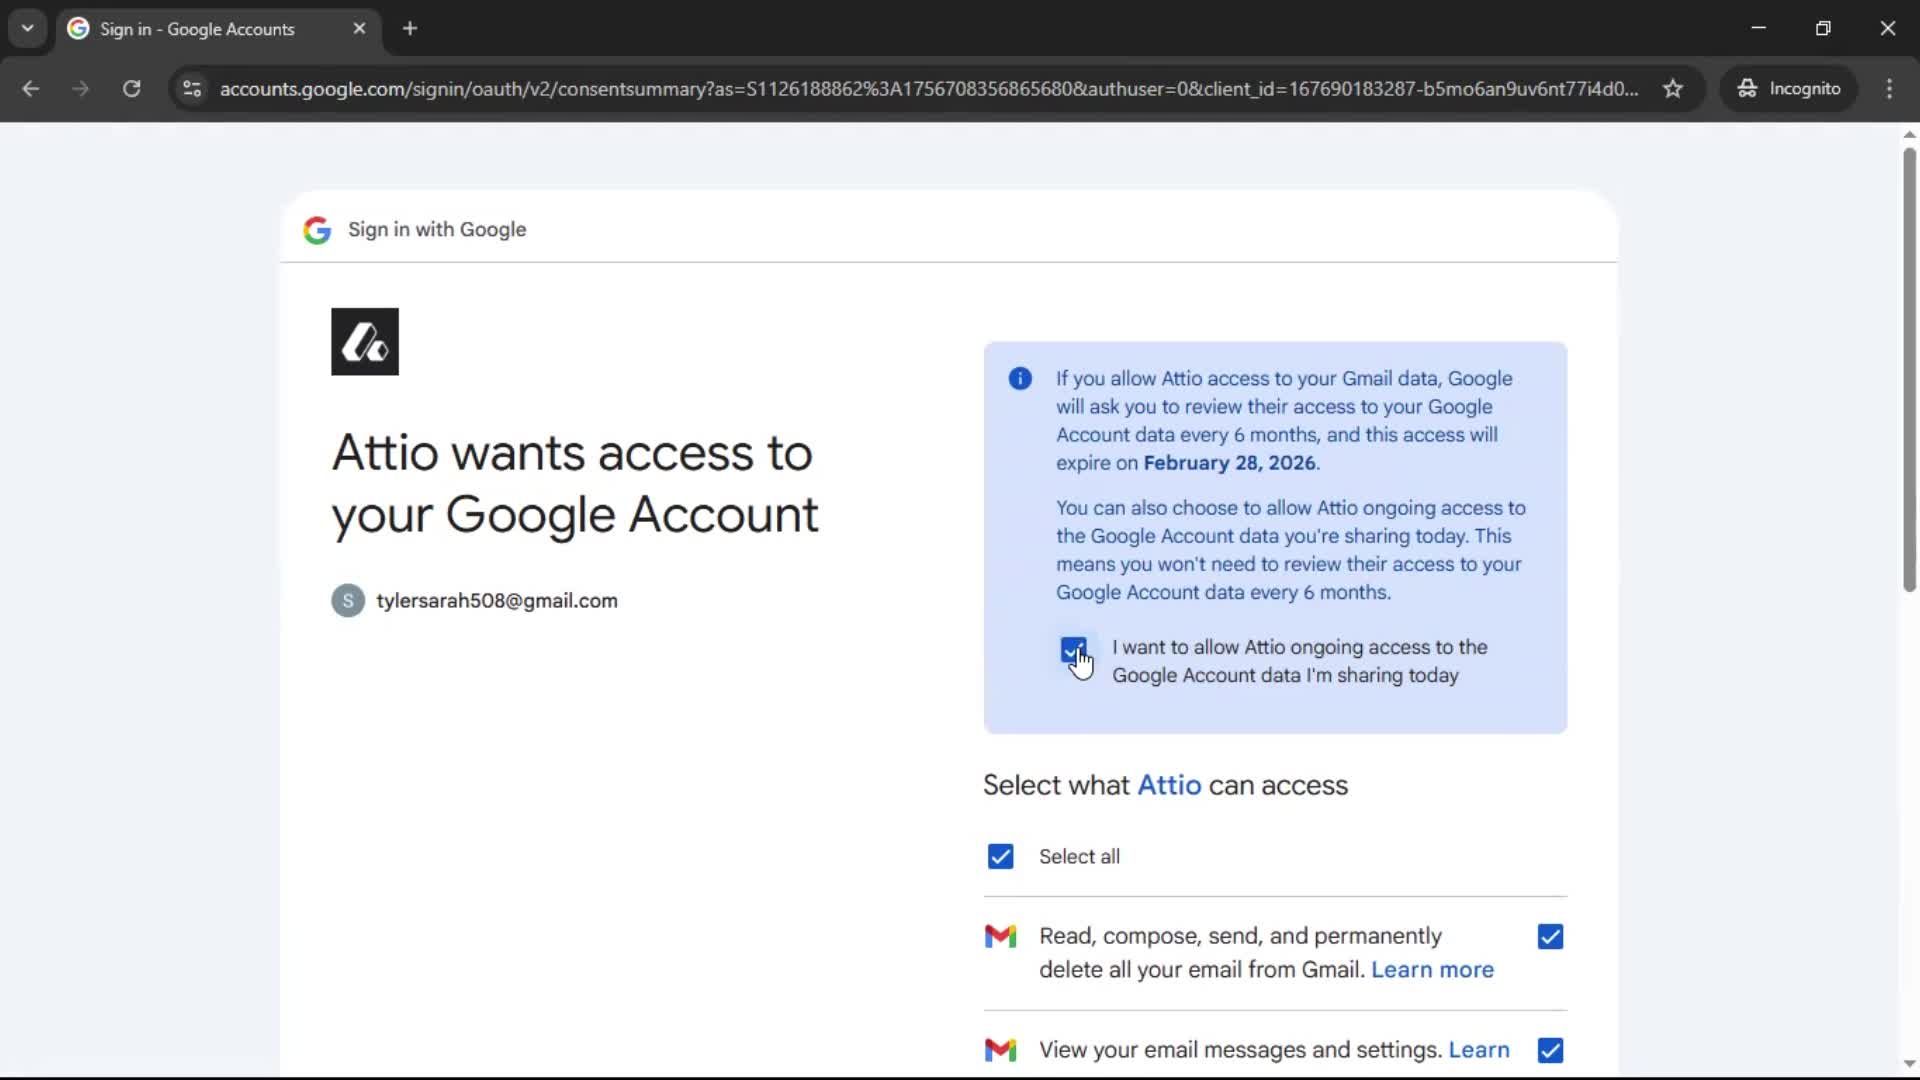Screen dimensions: 1920x1080
Task: Click the Gmail icon next to the read permission
Action: pos(1001,936)
